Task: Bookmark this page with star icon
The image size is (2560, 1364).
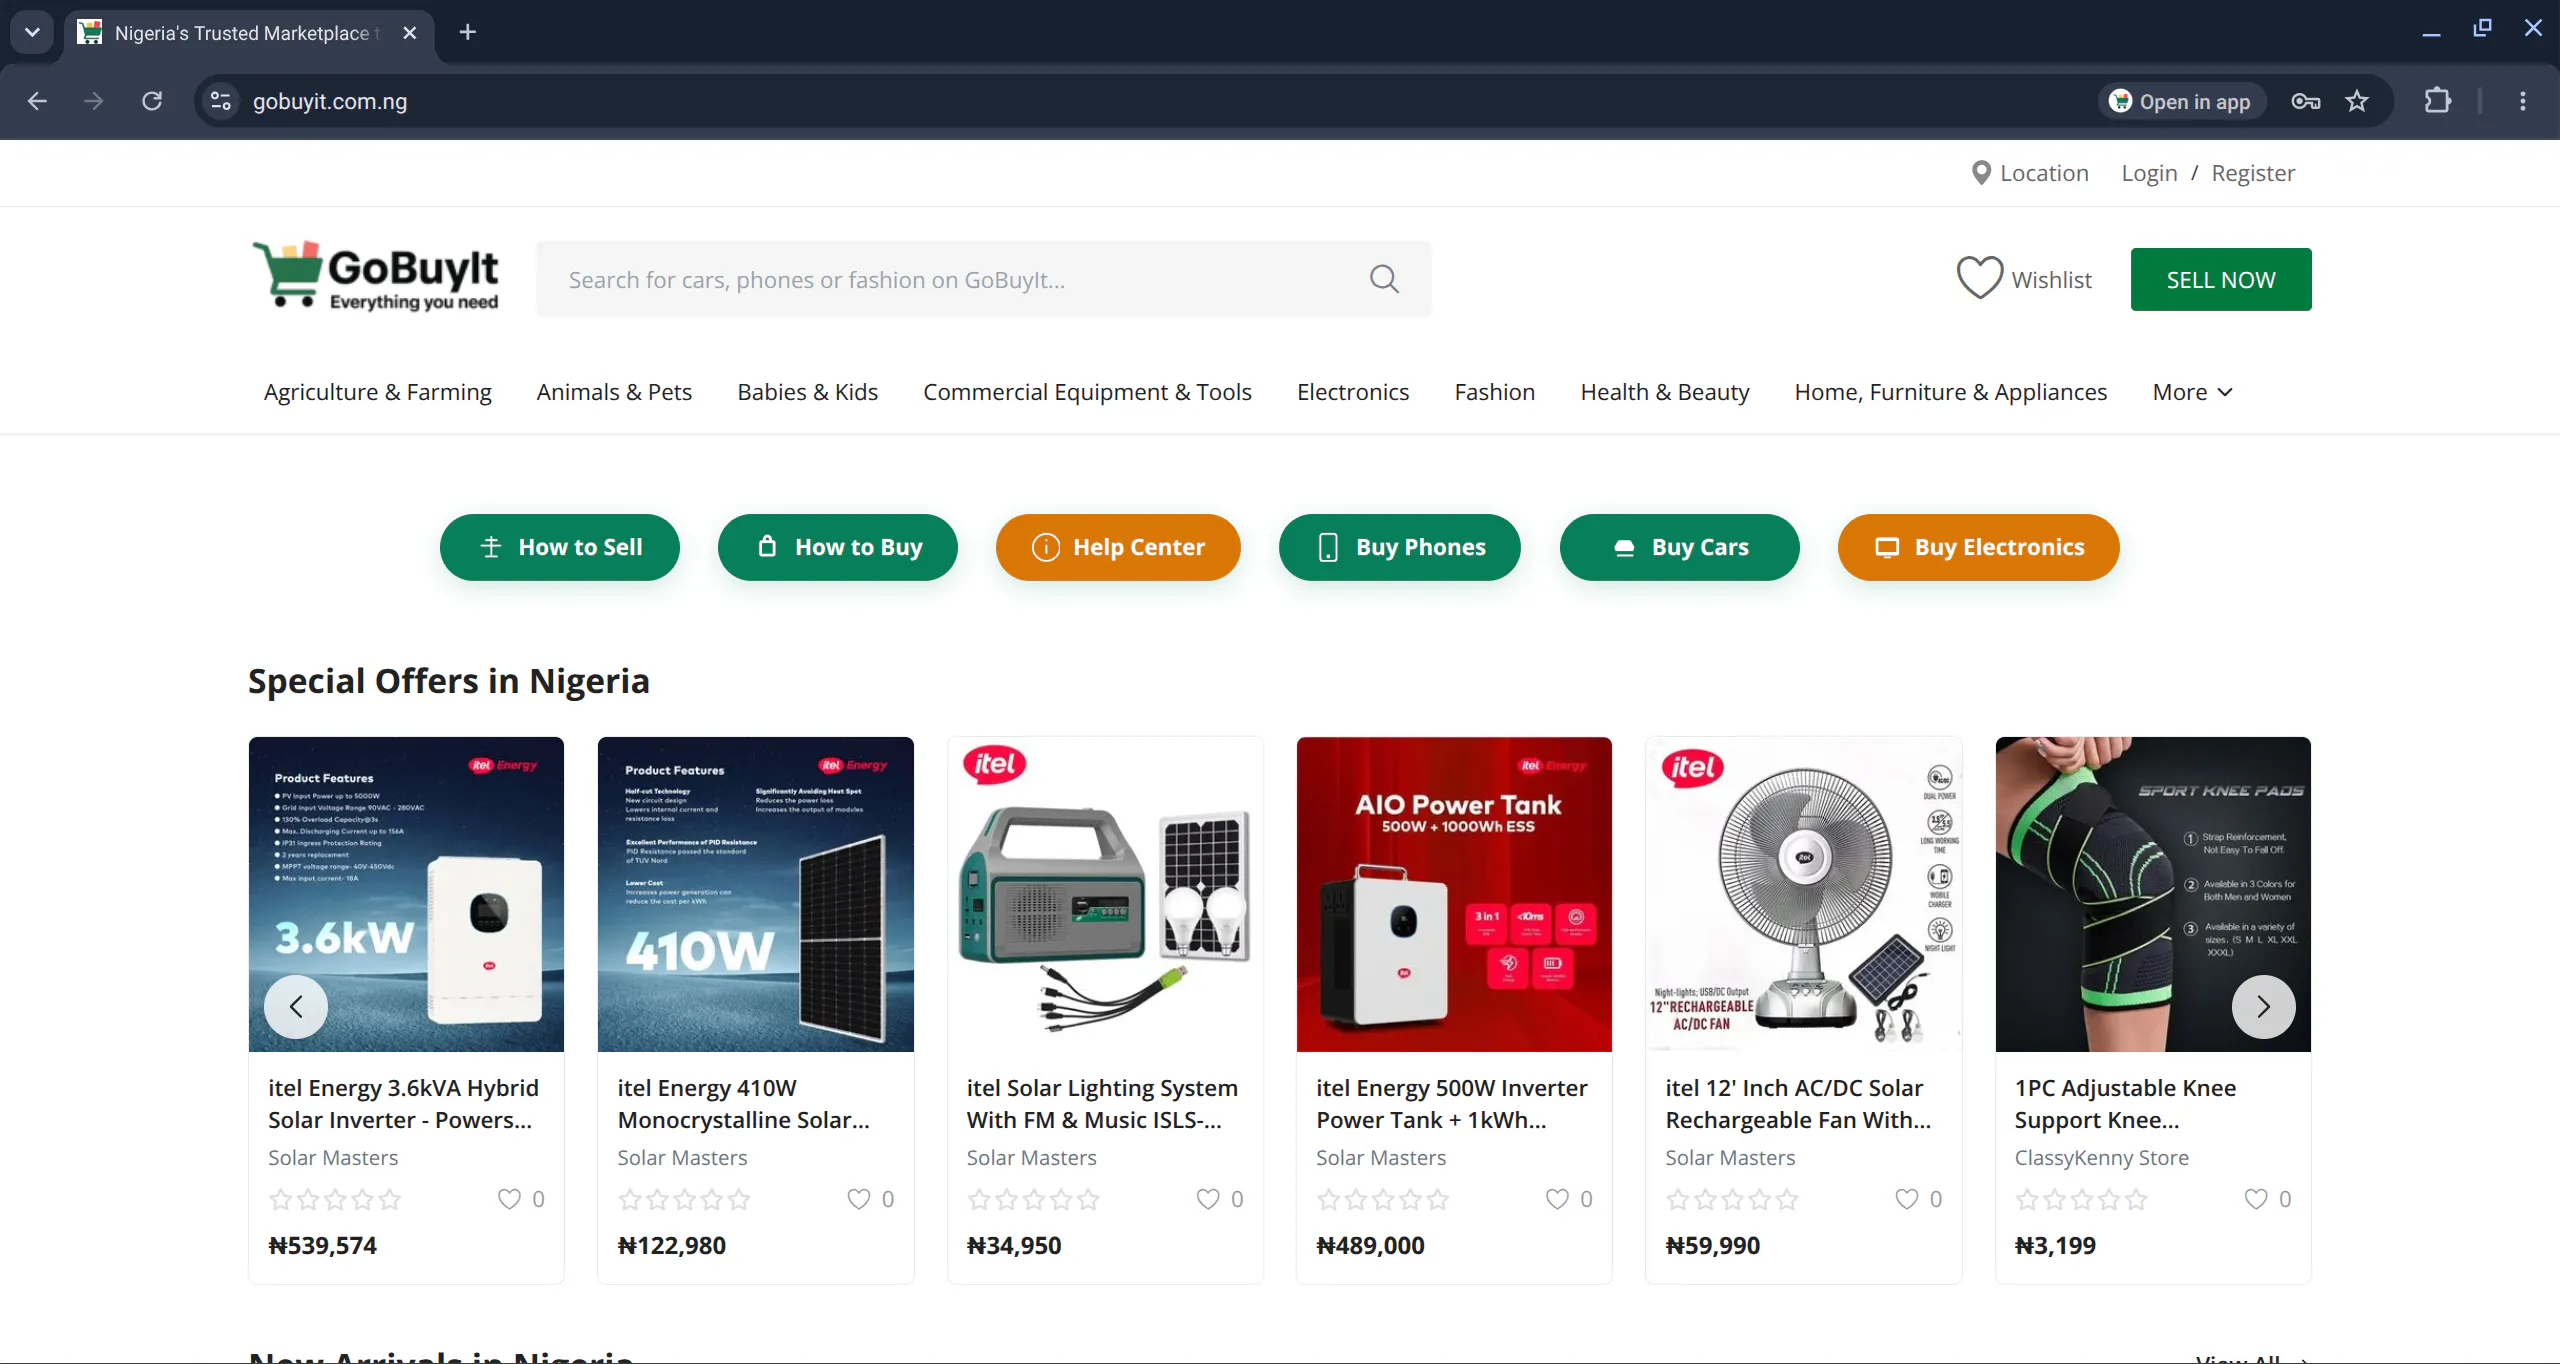Action: [x=2357, y=101]
